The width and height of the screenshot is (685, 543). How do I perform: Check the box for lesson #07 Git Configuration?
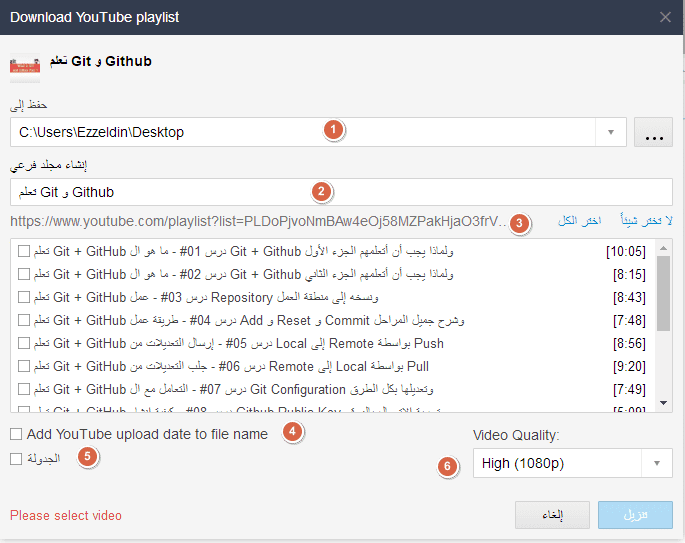pyautogui.click(x=24, y=389)
